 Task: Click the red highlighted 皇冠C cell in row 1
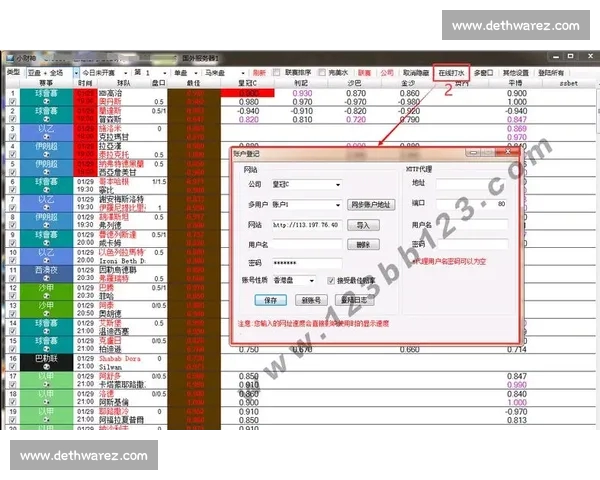pyautogui.click(x=248, y=93)
